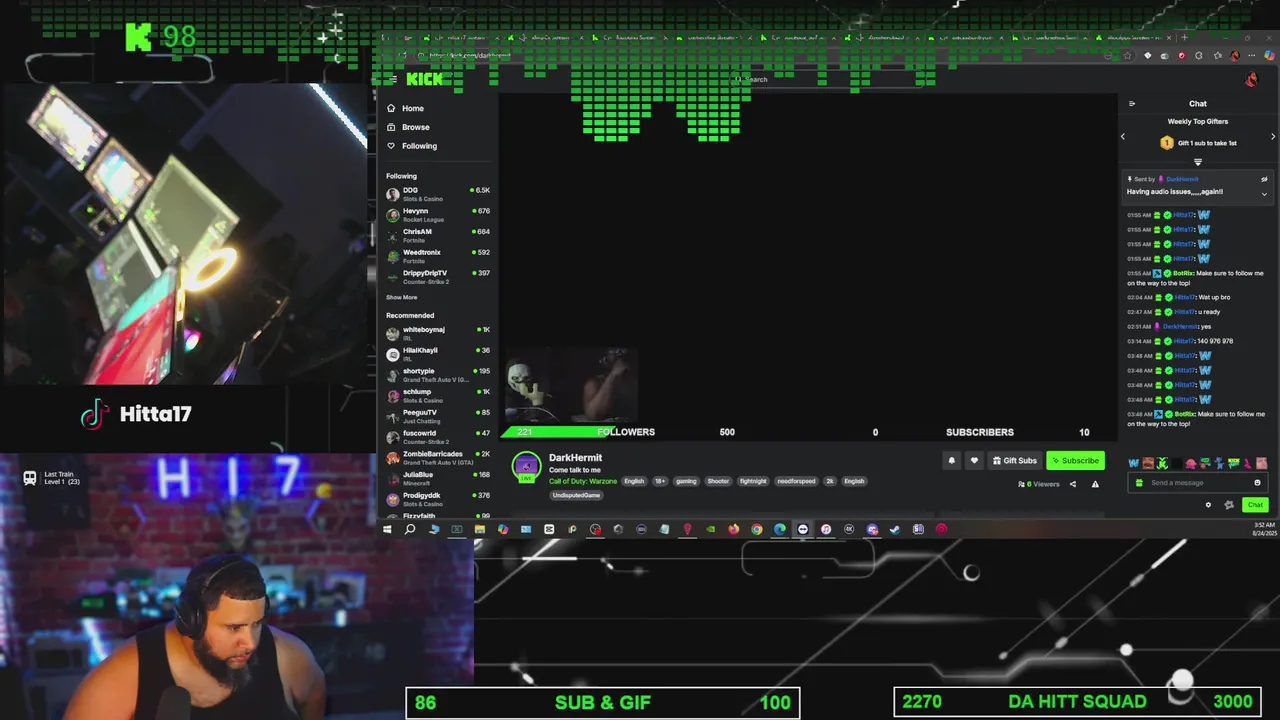
Task: Open the chat emote picker
Action: (1257, 483)
